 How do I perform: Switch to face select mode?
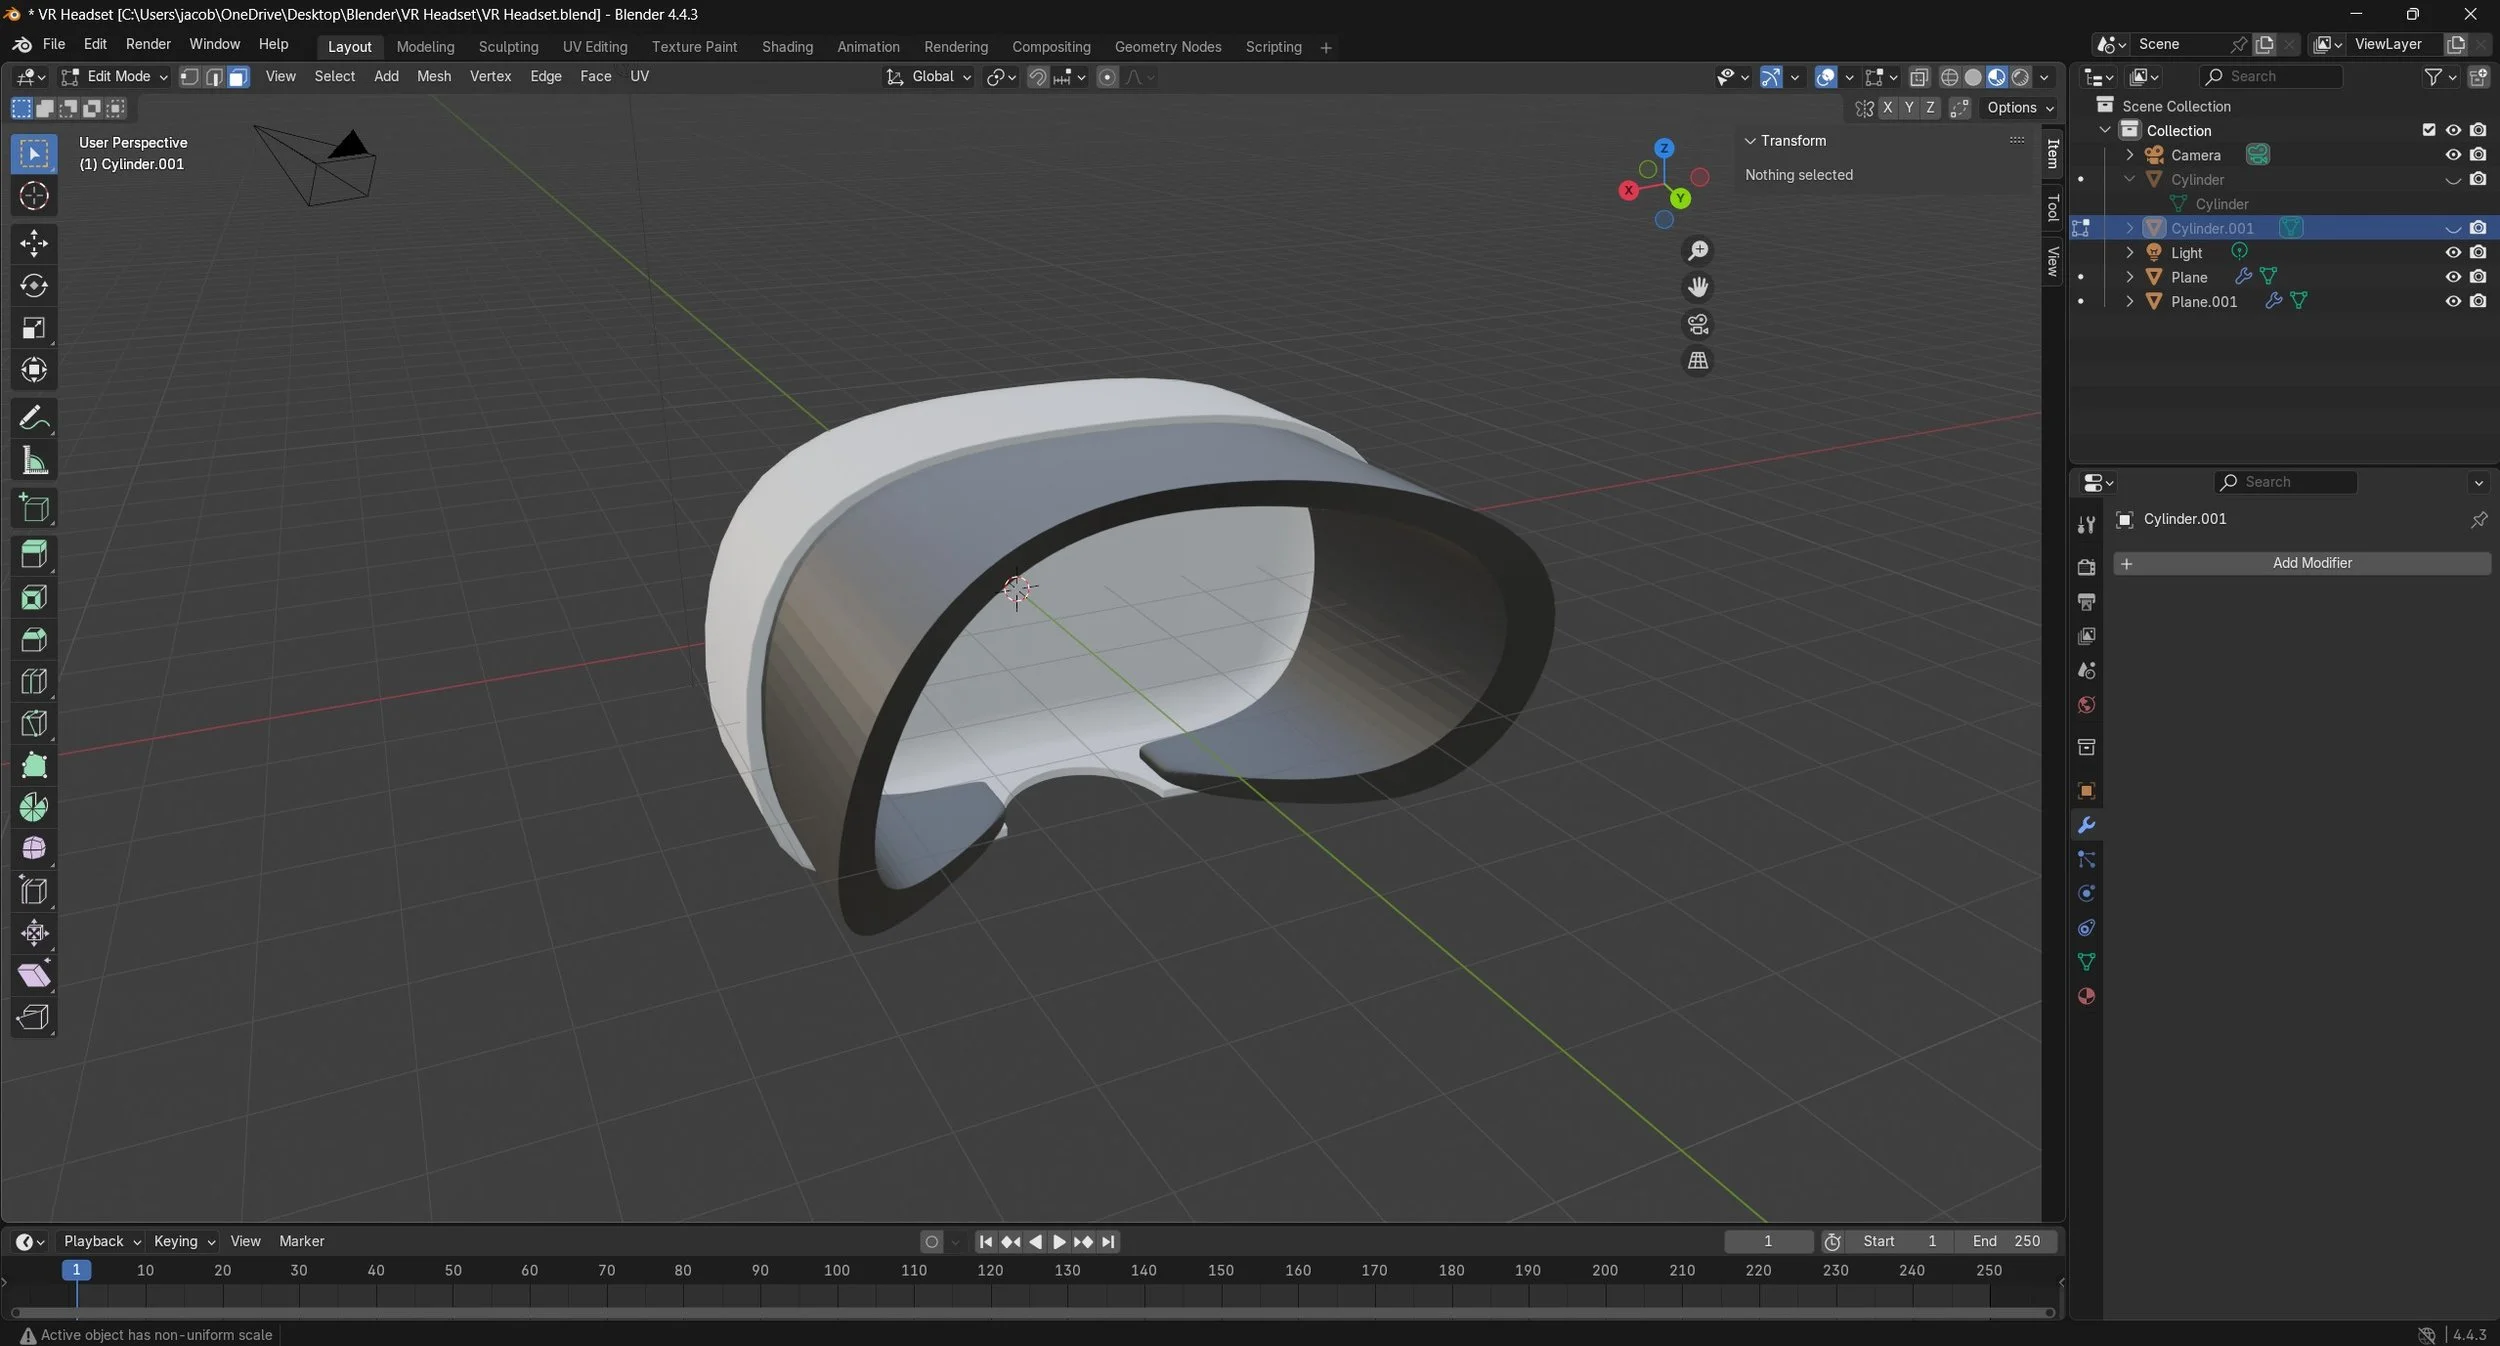point(238,77)
